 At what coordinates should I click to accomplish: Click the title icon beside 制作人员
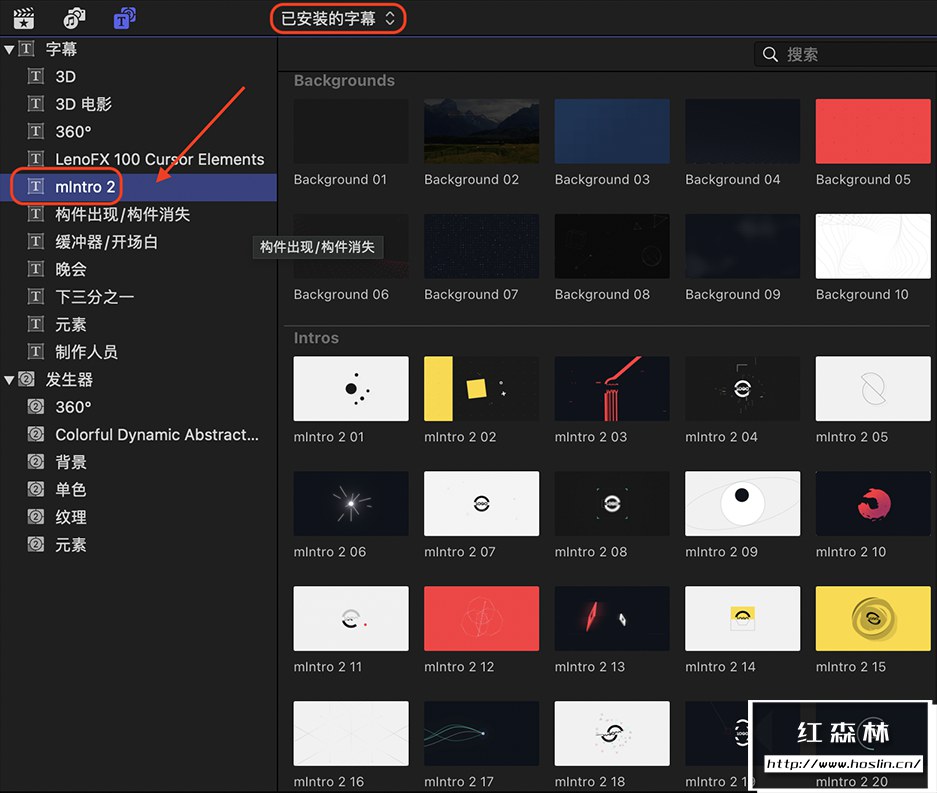tap(36, 351)
